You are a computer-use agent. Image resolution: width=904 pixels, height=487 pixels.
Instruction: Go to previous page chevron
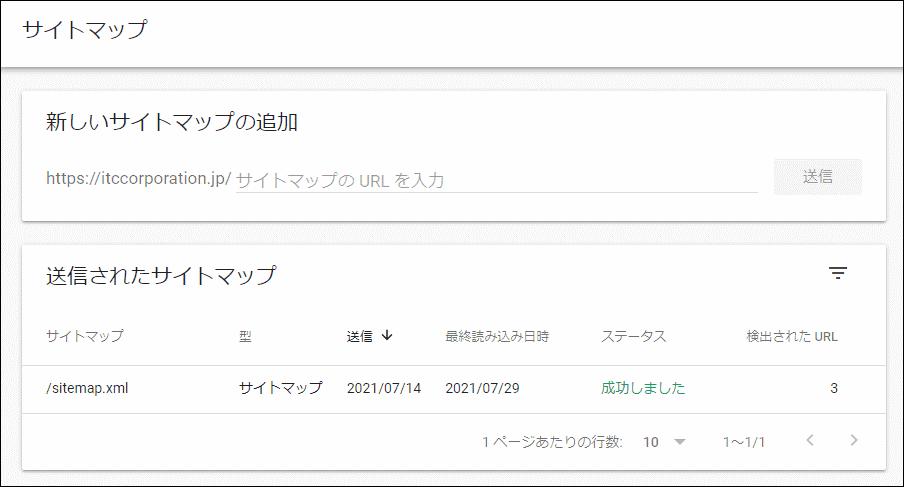click(x=810, y=440)
